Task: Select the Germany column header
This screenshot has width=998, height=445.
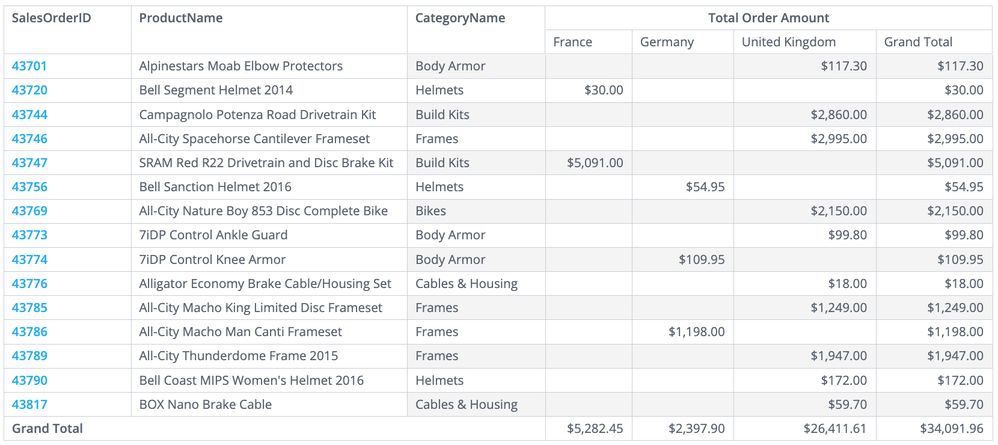Action: [x=666, y=42]
